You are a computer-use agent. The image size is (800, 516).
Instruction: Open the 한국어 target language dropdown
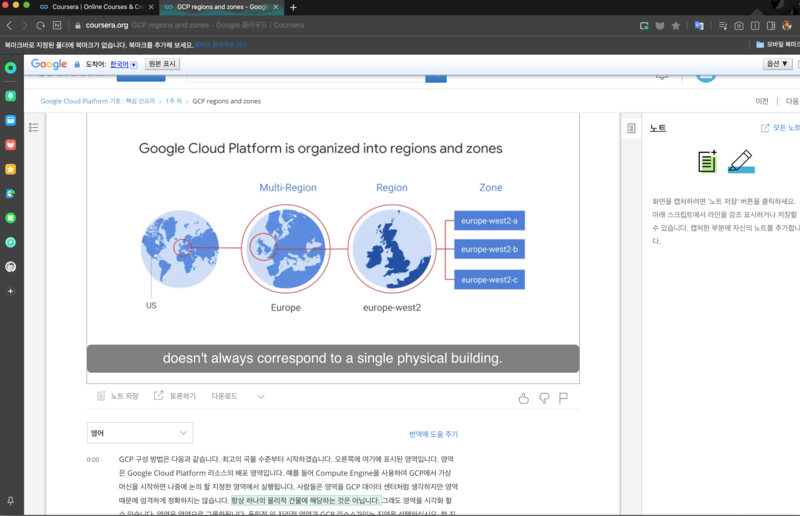tap(123, 64)
